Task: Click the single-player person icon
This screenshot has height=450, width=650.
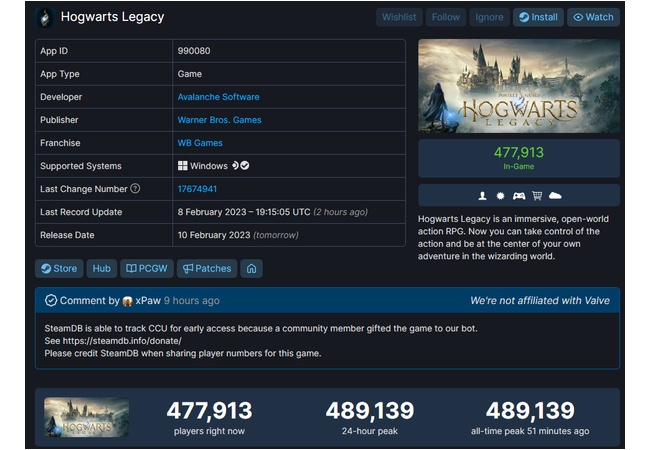Action: (x=482, y=196)
